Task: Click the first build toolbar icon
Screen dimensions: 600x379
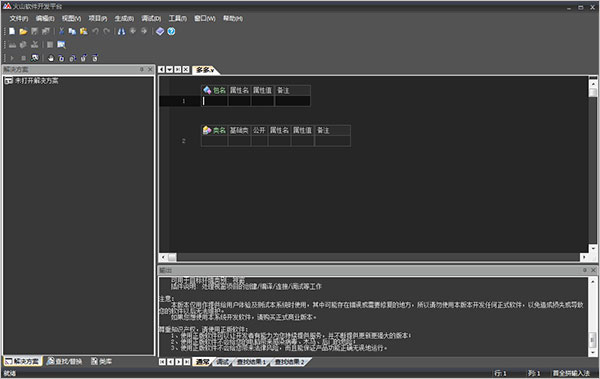Action: pyautogui.click(x=12, y=45)
